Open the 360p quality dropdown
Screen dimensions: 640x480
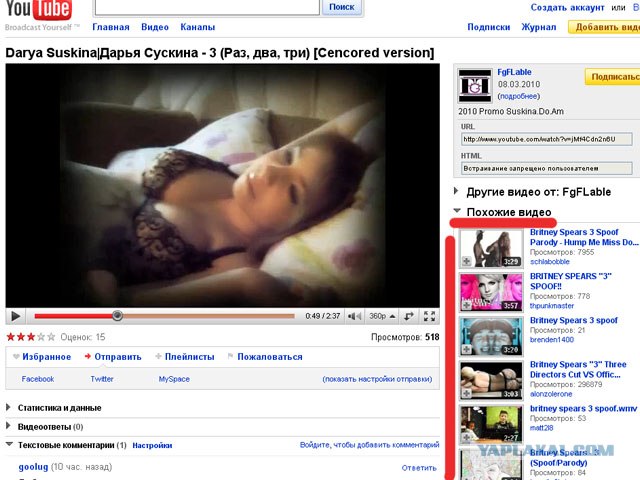pos(381,316)
